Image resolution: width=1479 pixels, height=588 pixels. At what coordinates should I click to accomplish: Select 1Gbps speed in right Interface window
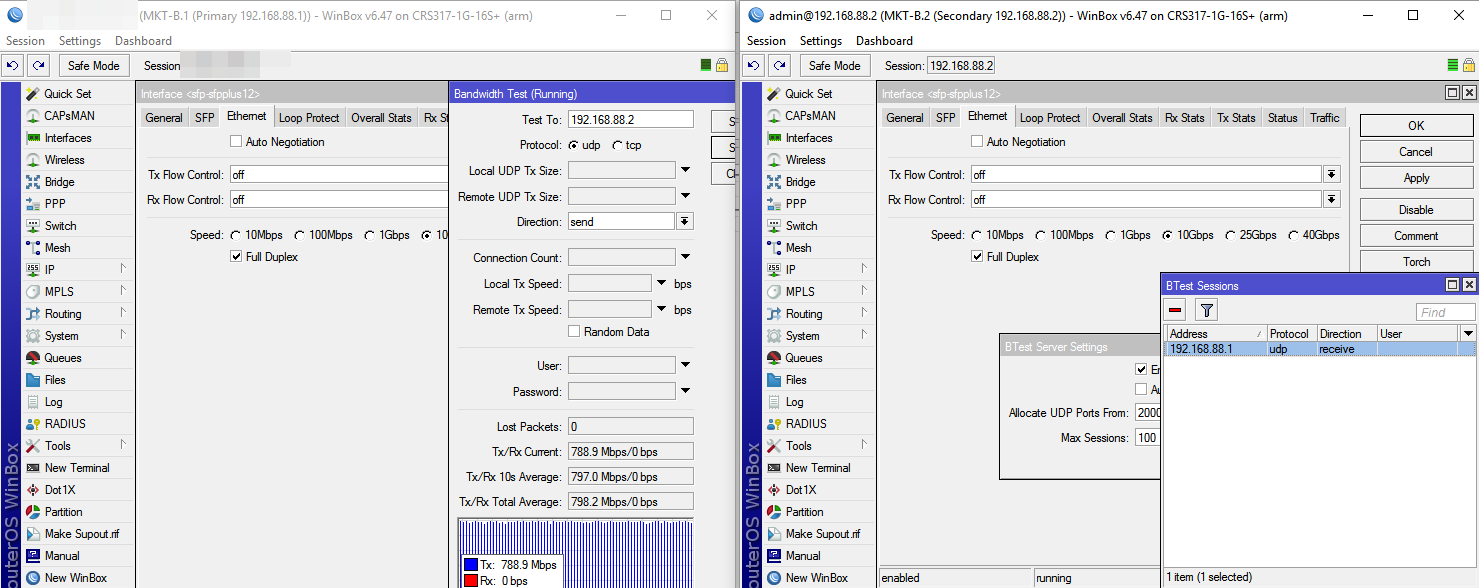coord(1110,236)
